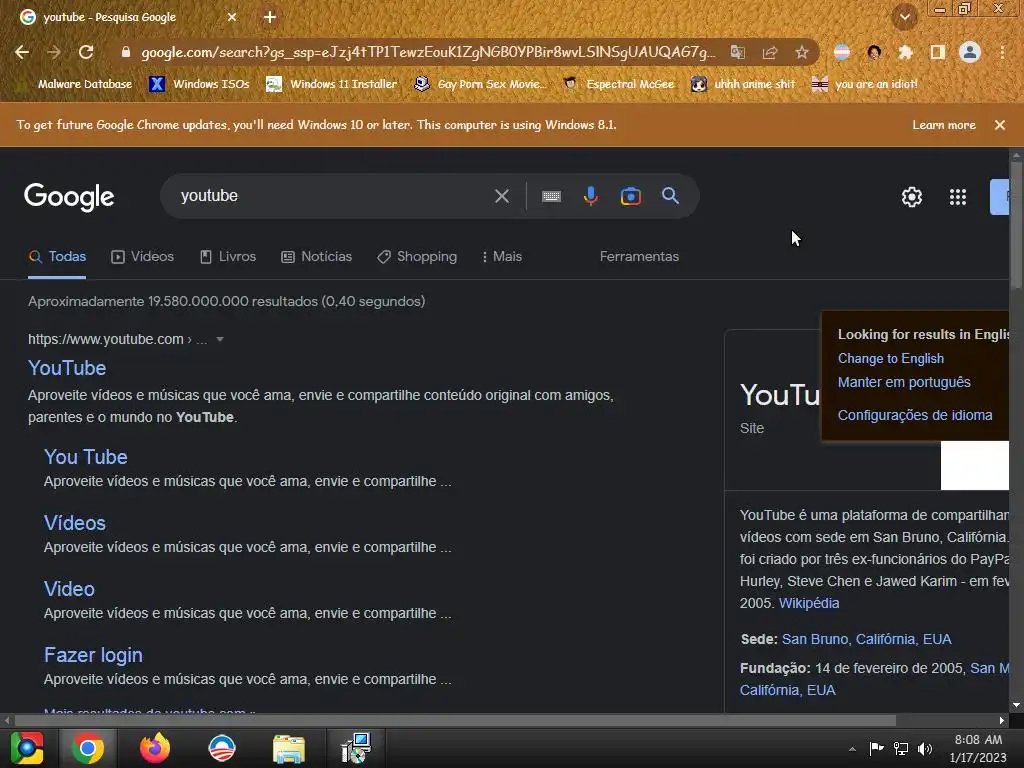The image size is (1024, 768).
Task: Dismiss the Chrome update notification bar
Action: pyautogui.click(x=1000, y=125)
